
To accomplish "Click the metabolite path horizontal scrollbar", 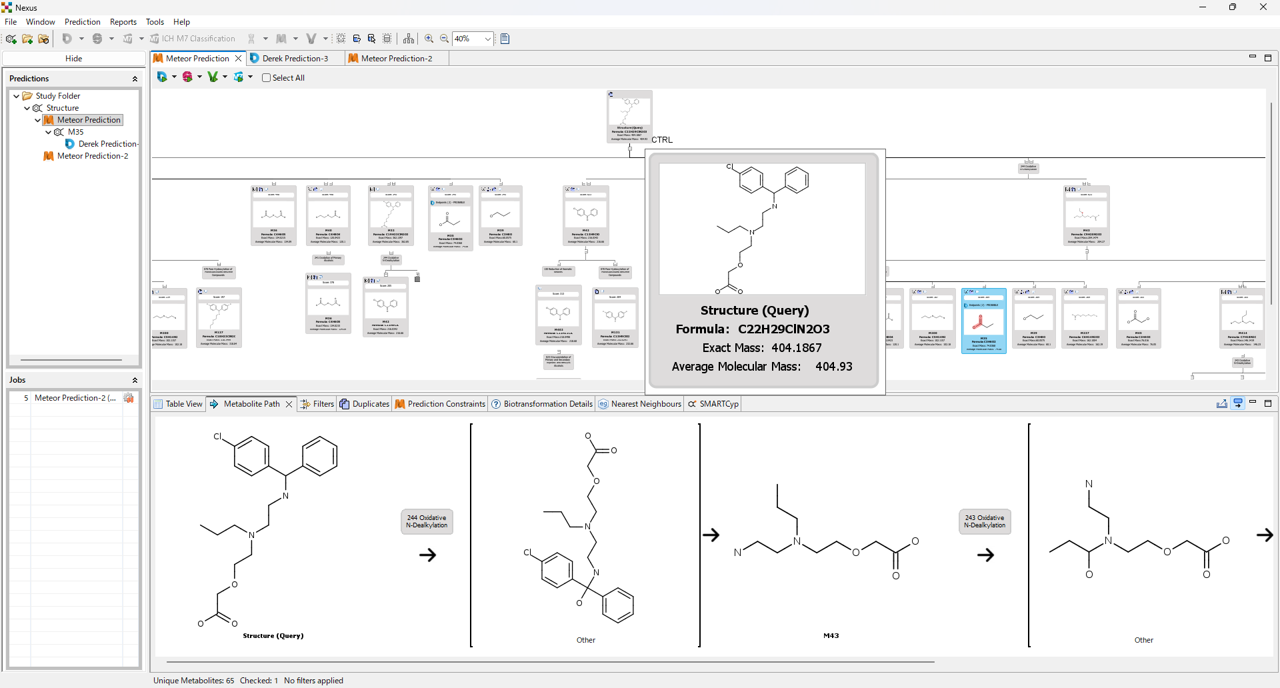I will click(550, 661).
